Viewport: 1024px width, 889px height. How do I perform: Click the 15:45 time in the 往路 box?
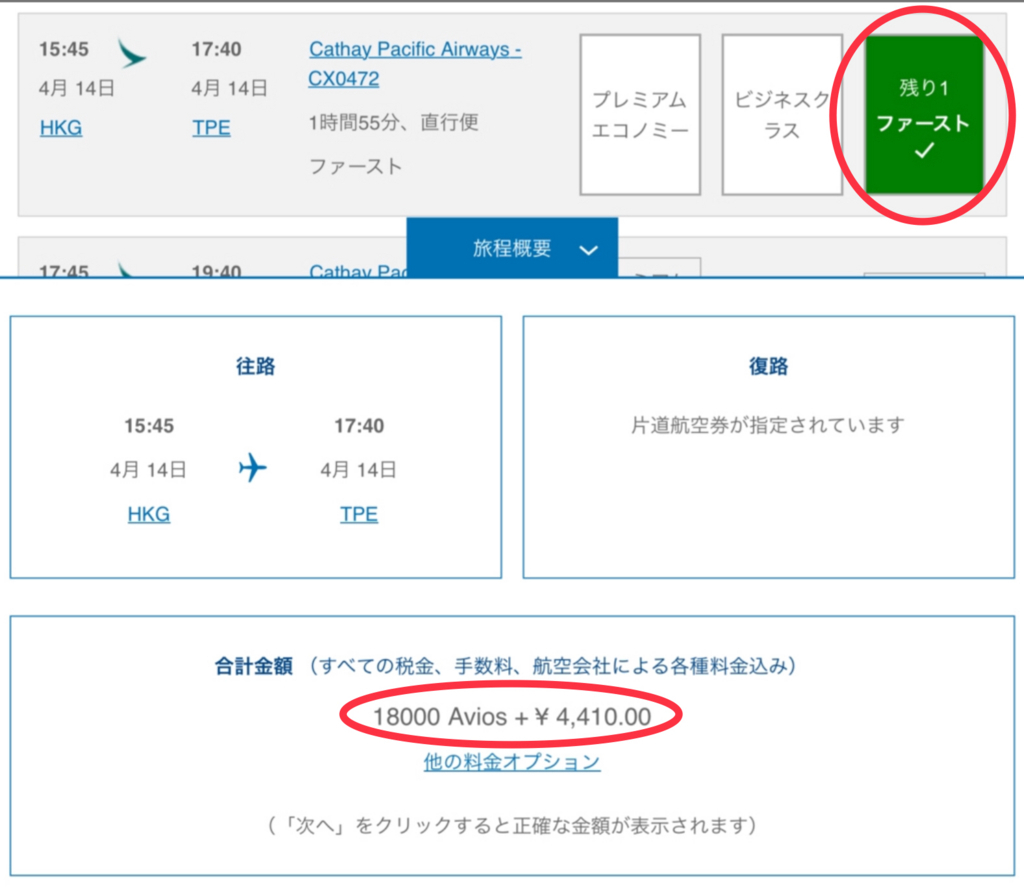tap(149, 426)
